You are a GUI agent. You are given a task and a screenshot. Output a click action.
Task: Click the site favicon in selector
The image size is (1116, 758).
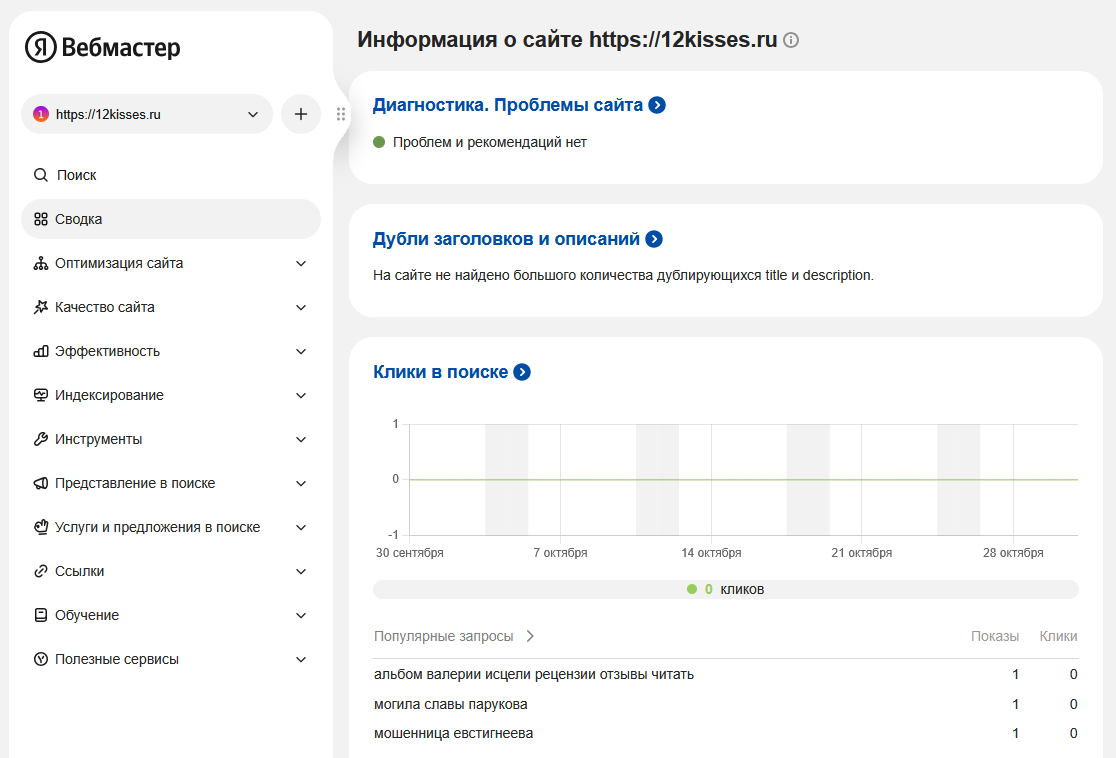[41, 114]
